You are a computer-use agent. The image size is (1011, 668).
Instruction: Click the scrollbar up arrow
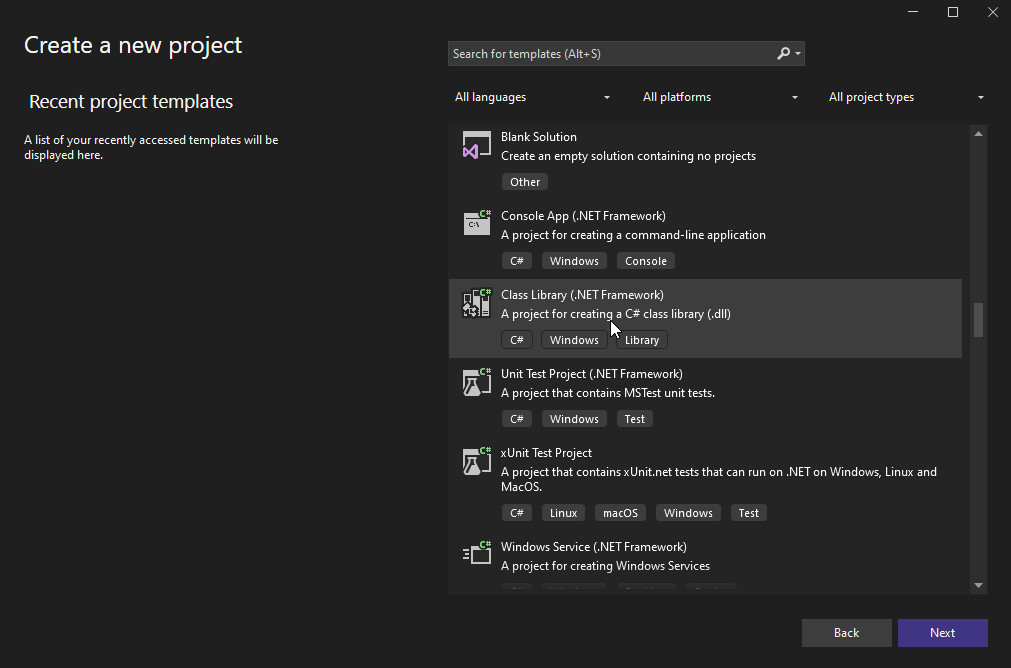[978, 134]
